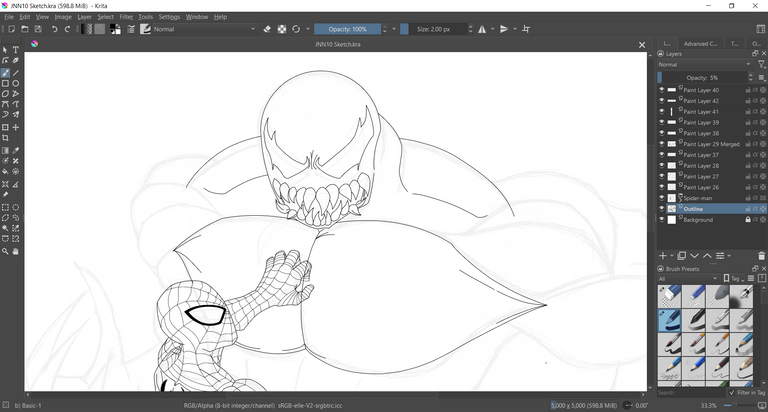The image size is (768, 412).
Task: Open the layer blending mode dropdown
Action: point(704,65)
